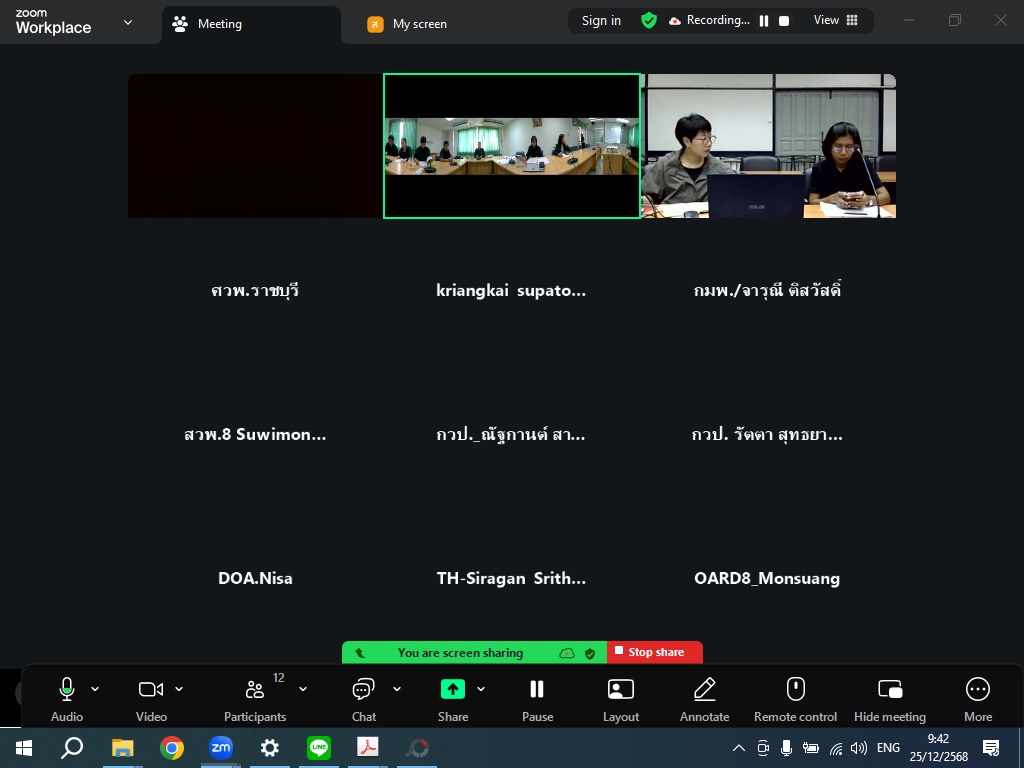Toggle the camera with Video button

coord(151,690)
